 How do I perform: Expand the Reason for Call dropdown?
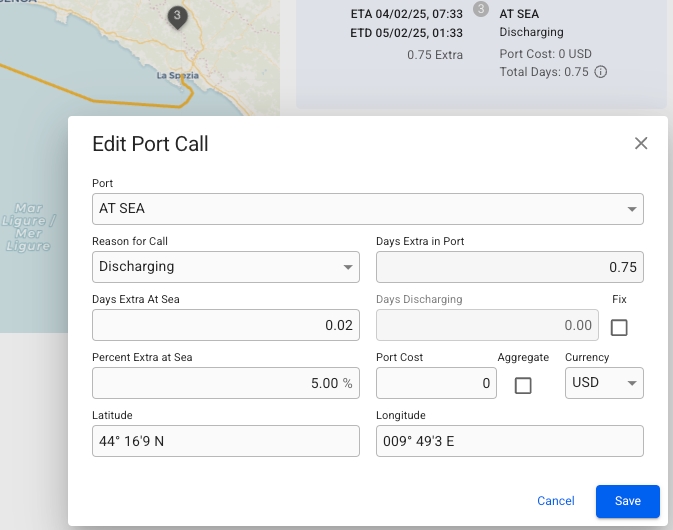(x=225, y=267)
